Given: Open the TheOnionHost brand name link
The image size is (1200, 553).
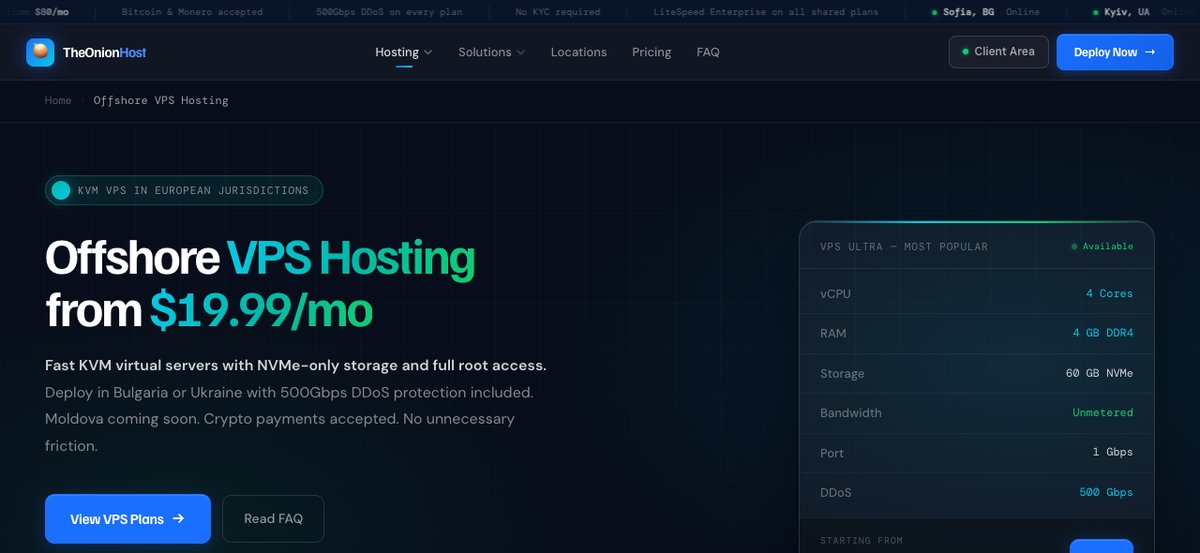Looking at the screenshot, I should click(x=104, y=52).
